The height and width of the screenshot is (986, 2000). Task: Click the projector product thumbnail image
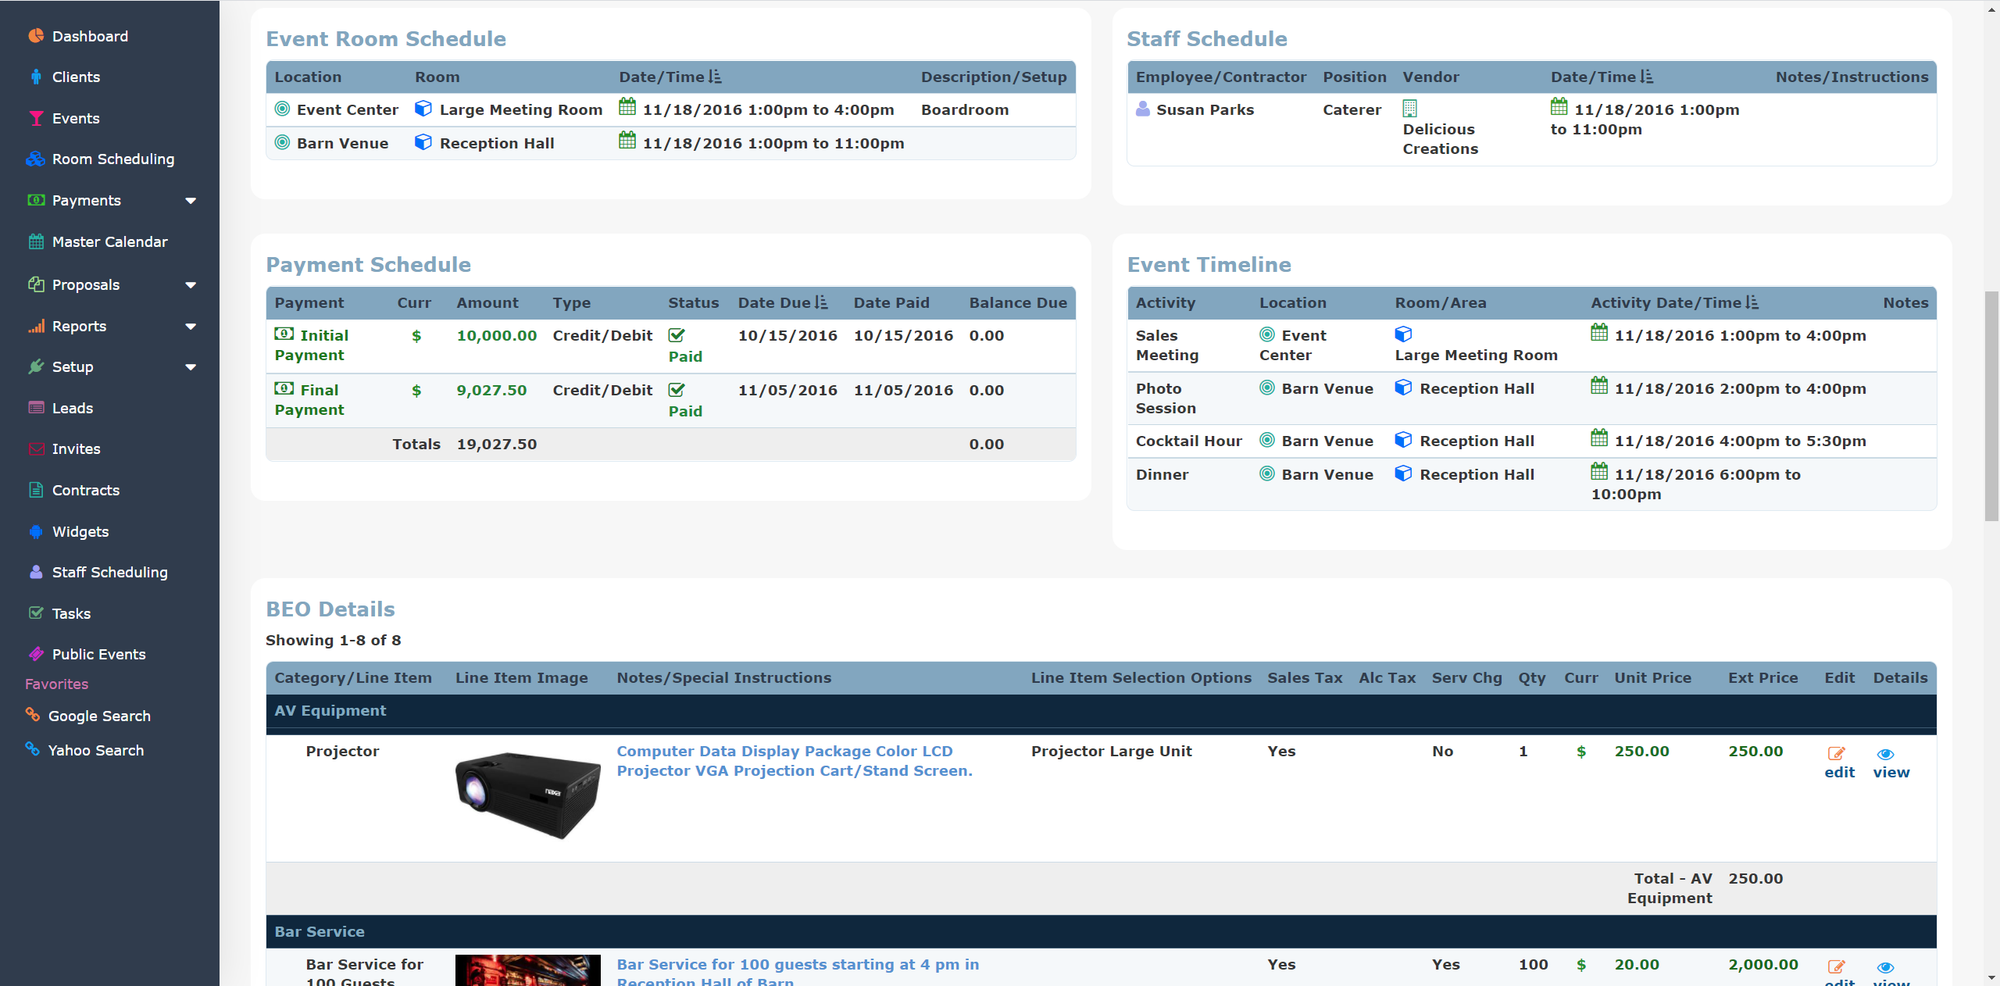tap(528, 795)
